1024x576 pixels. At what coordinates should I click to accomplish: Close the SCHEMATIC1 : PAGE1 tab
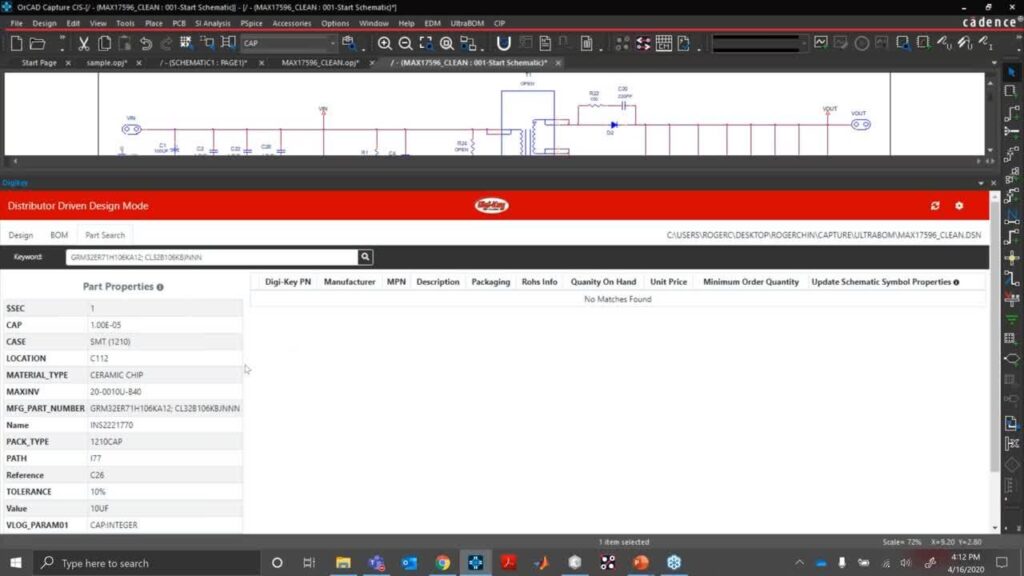pyautogui.click(x=262, y=63)
